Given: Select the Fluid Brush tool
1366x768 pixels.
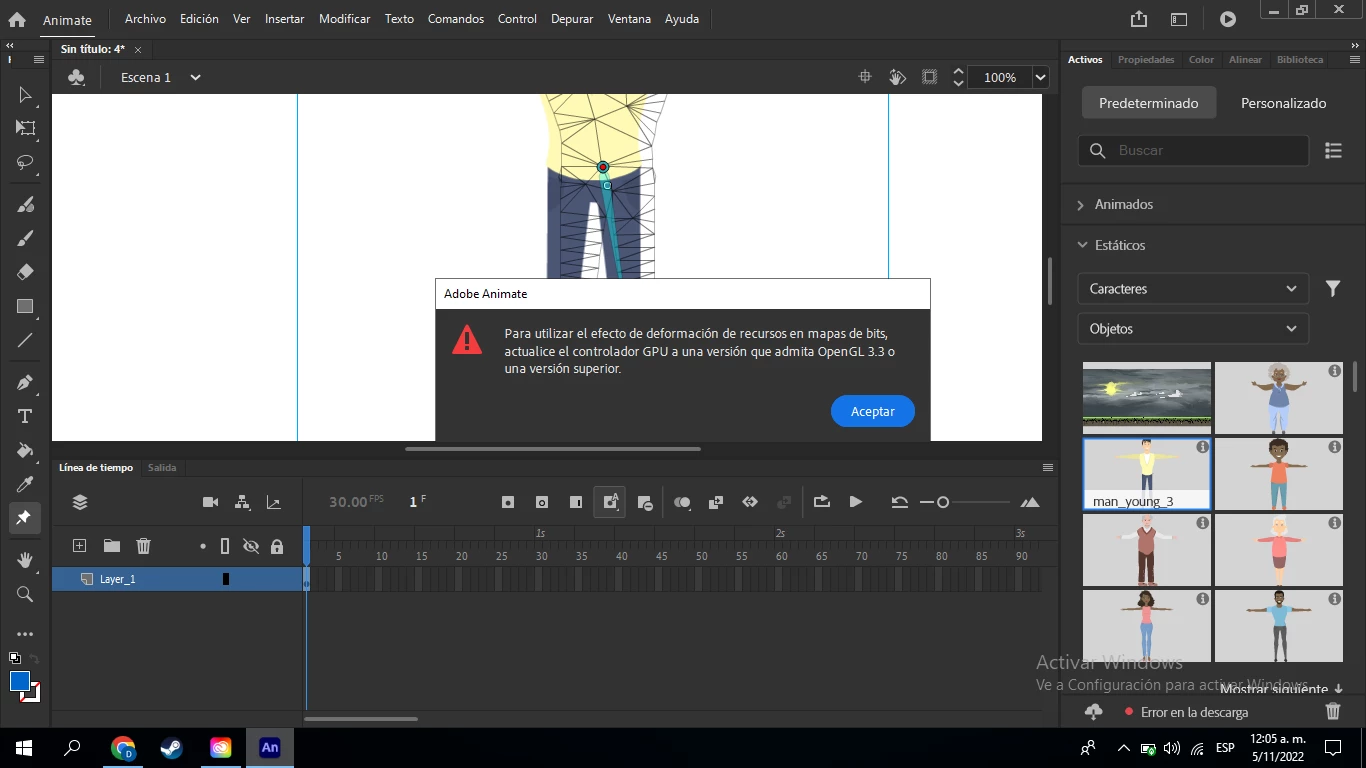Looking at the screenshot, I should tap(26, 205).
